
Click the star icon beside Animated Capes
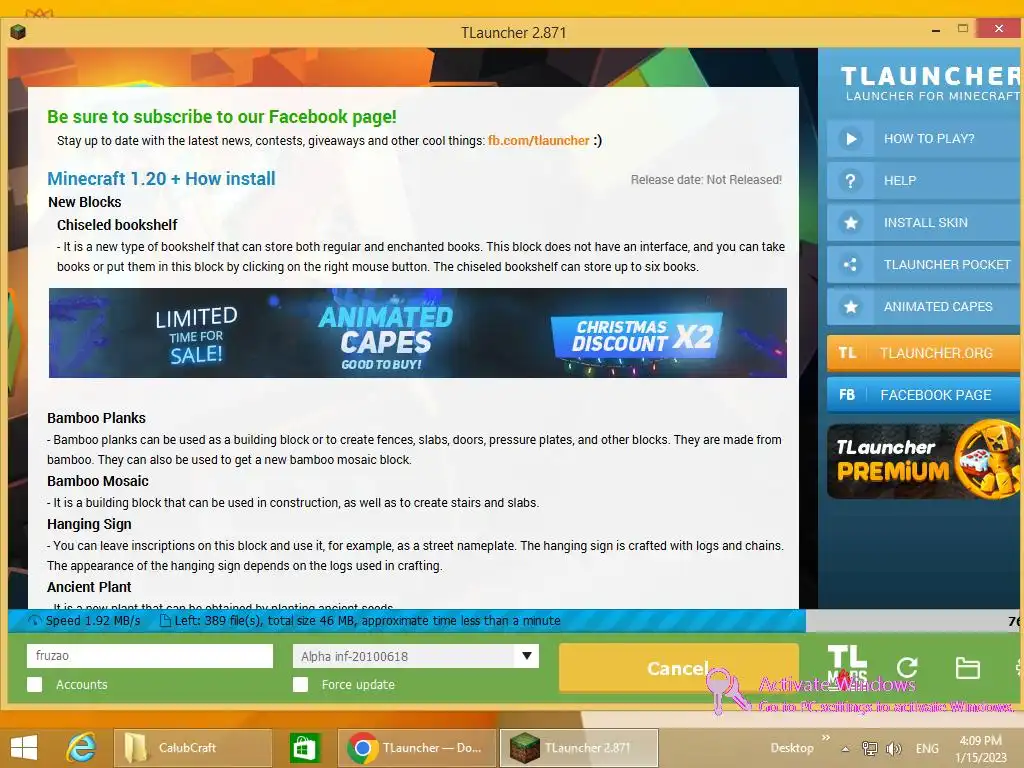click(x=850, y=306)
